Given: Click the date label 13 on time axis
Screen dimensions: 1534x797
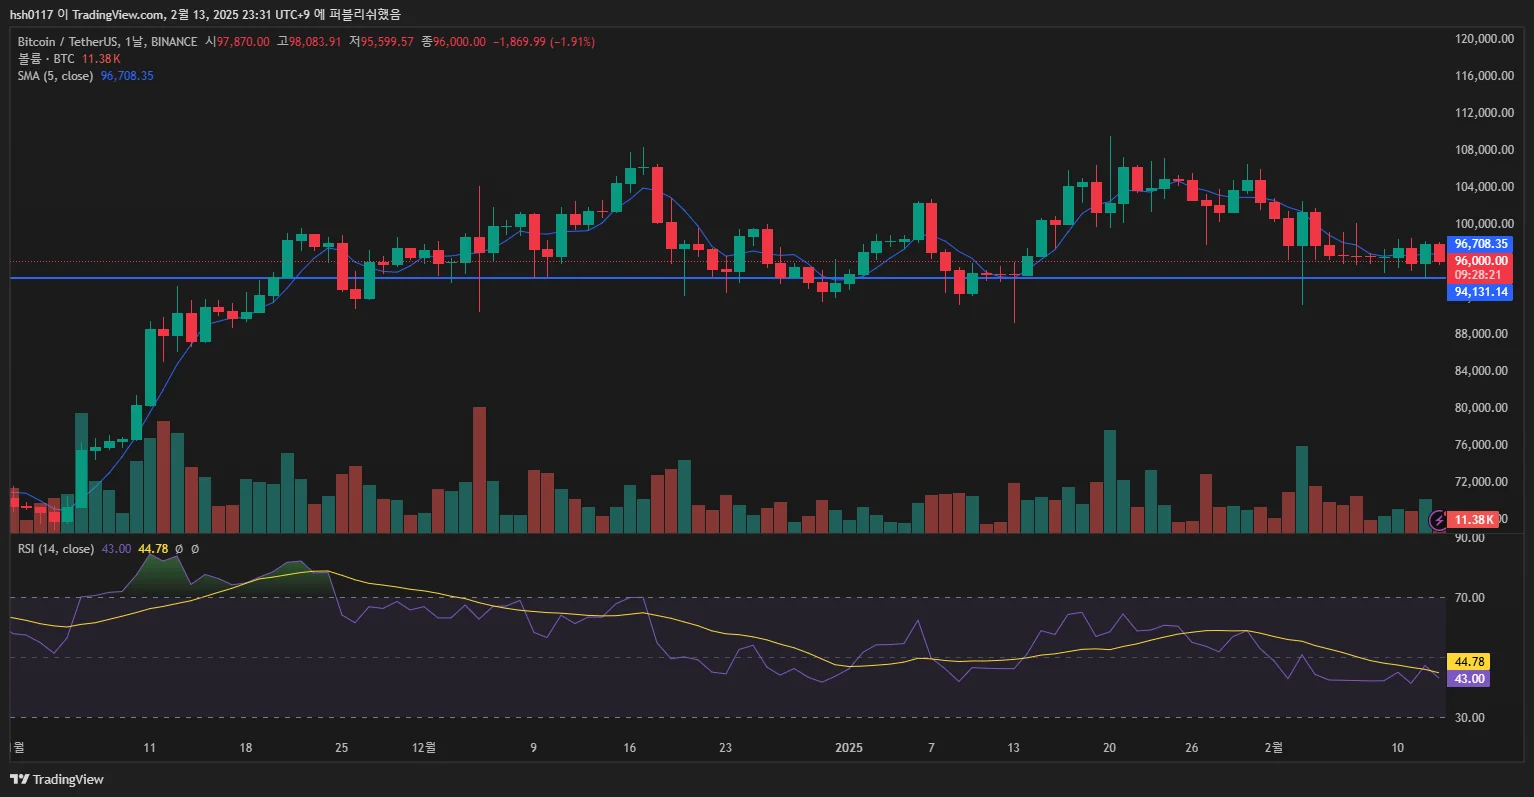Looking at the screenshot, I should pyautogui.click(x=1014, y=748).
